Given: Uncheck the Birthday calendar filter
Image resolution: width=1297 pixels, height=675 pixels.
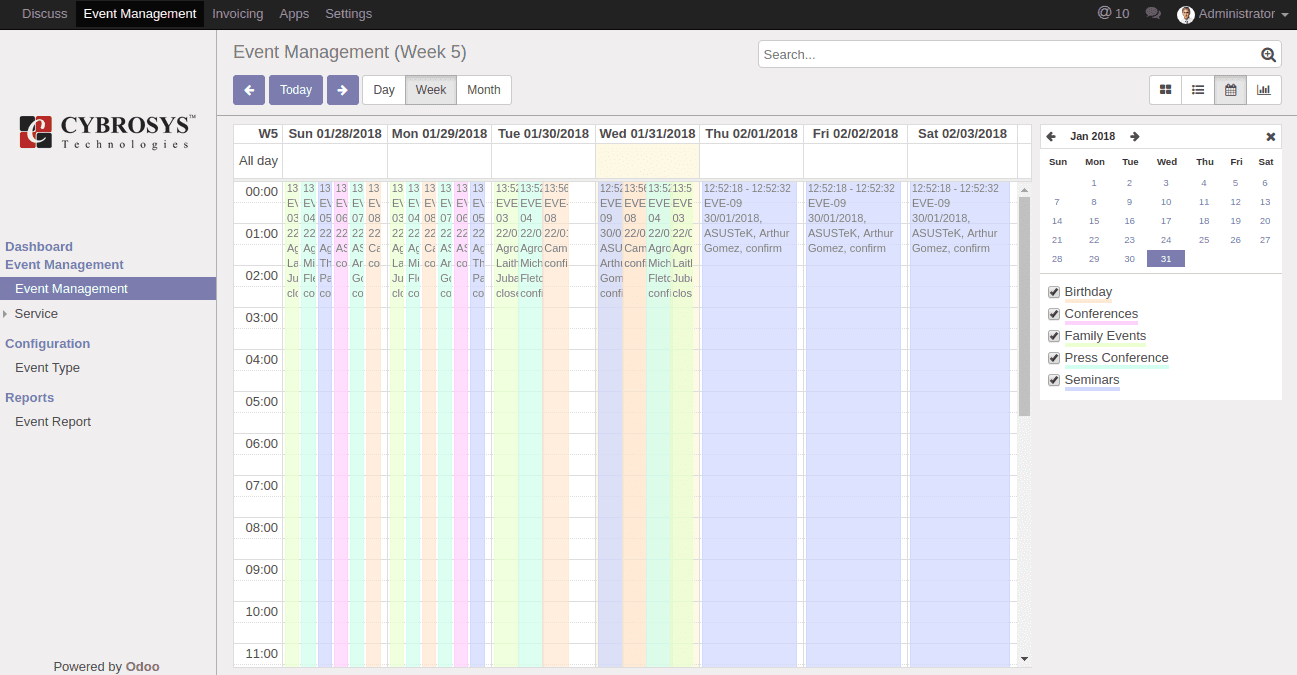Looking at the screenshot, I should click(1053, 291).
